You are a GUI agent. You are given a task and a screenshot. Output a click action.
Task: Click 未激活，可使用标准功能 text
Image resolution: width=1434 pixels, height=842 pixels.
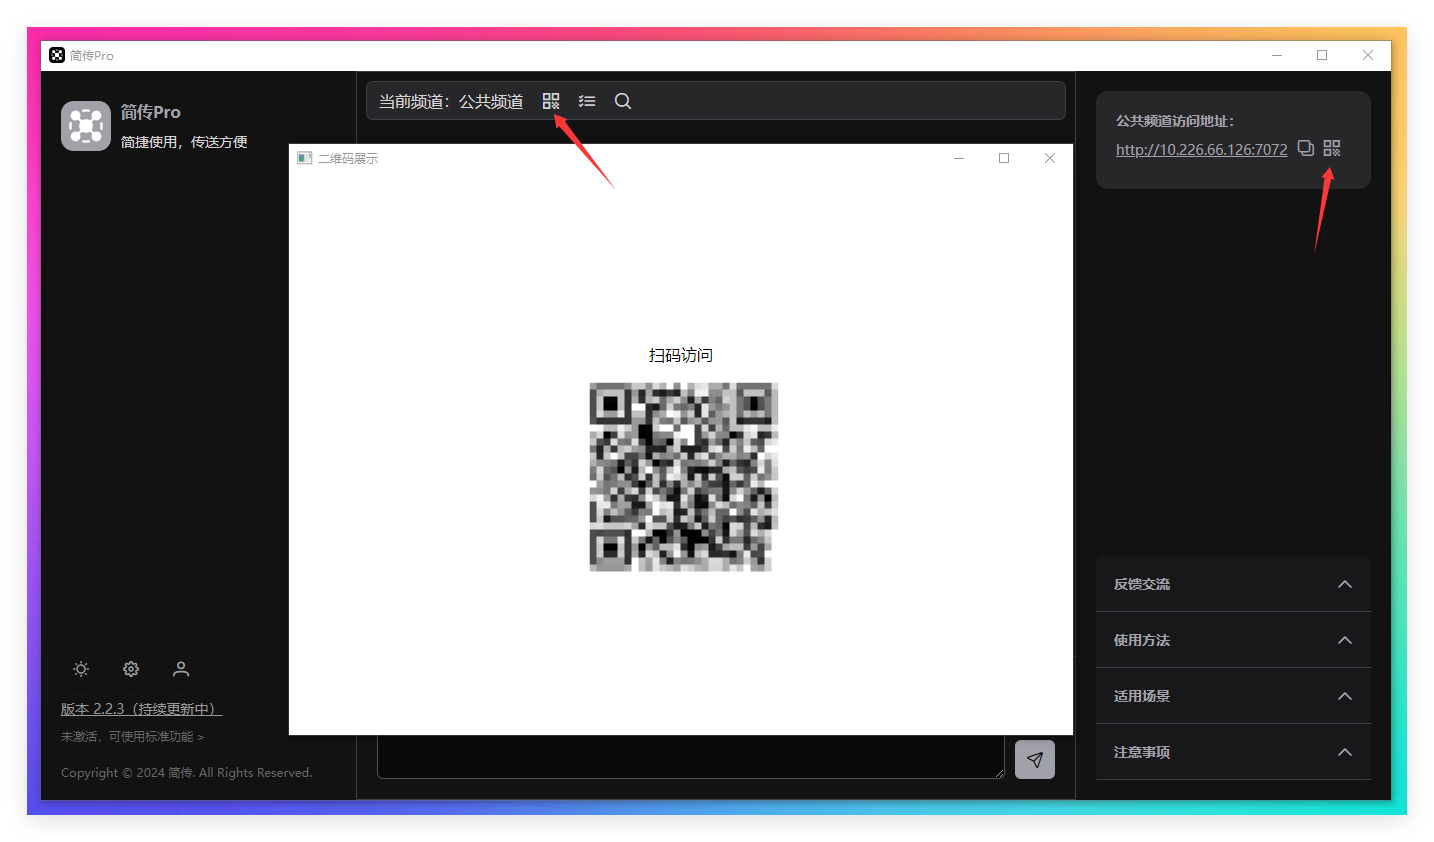(132, 736)
